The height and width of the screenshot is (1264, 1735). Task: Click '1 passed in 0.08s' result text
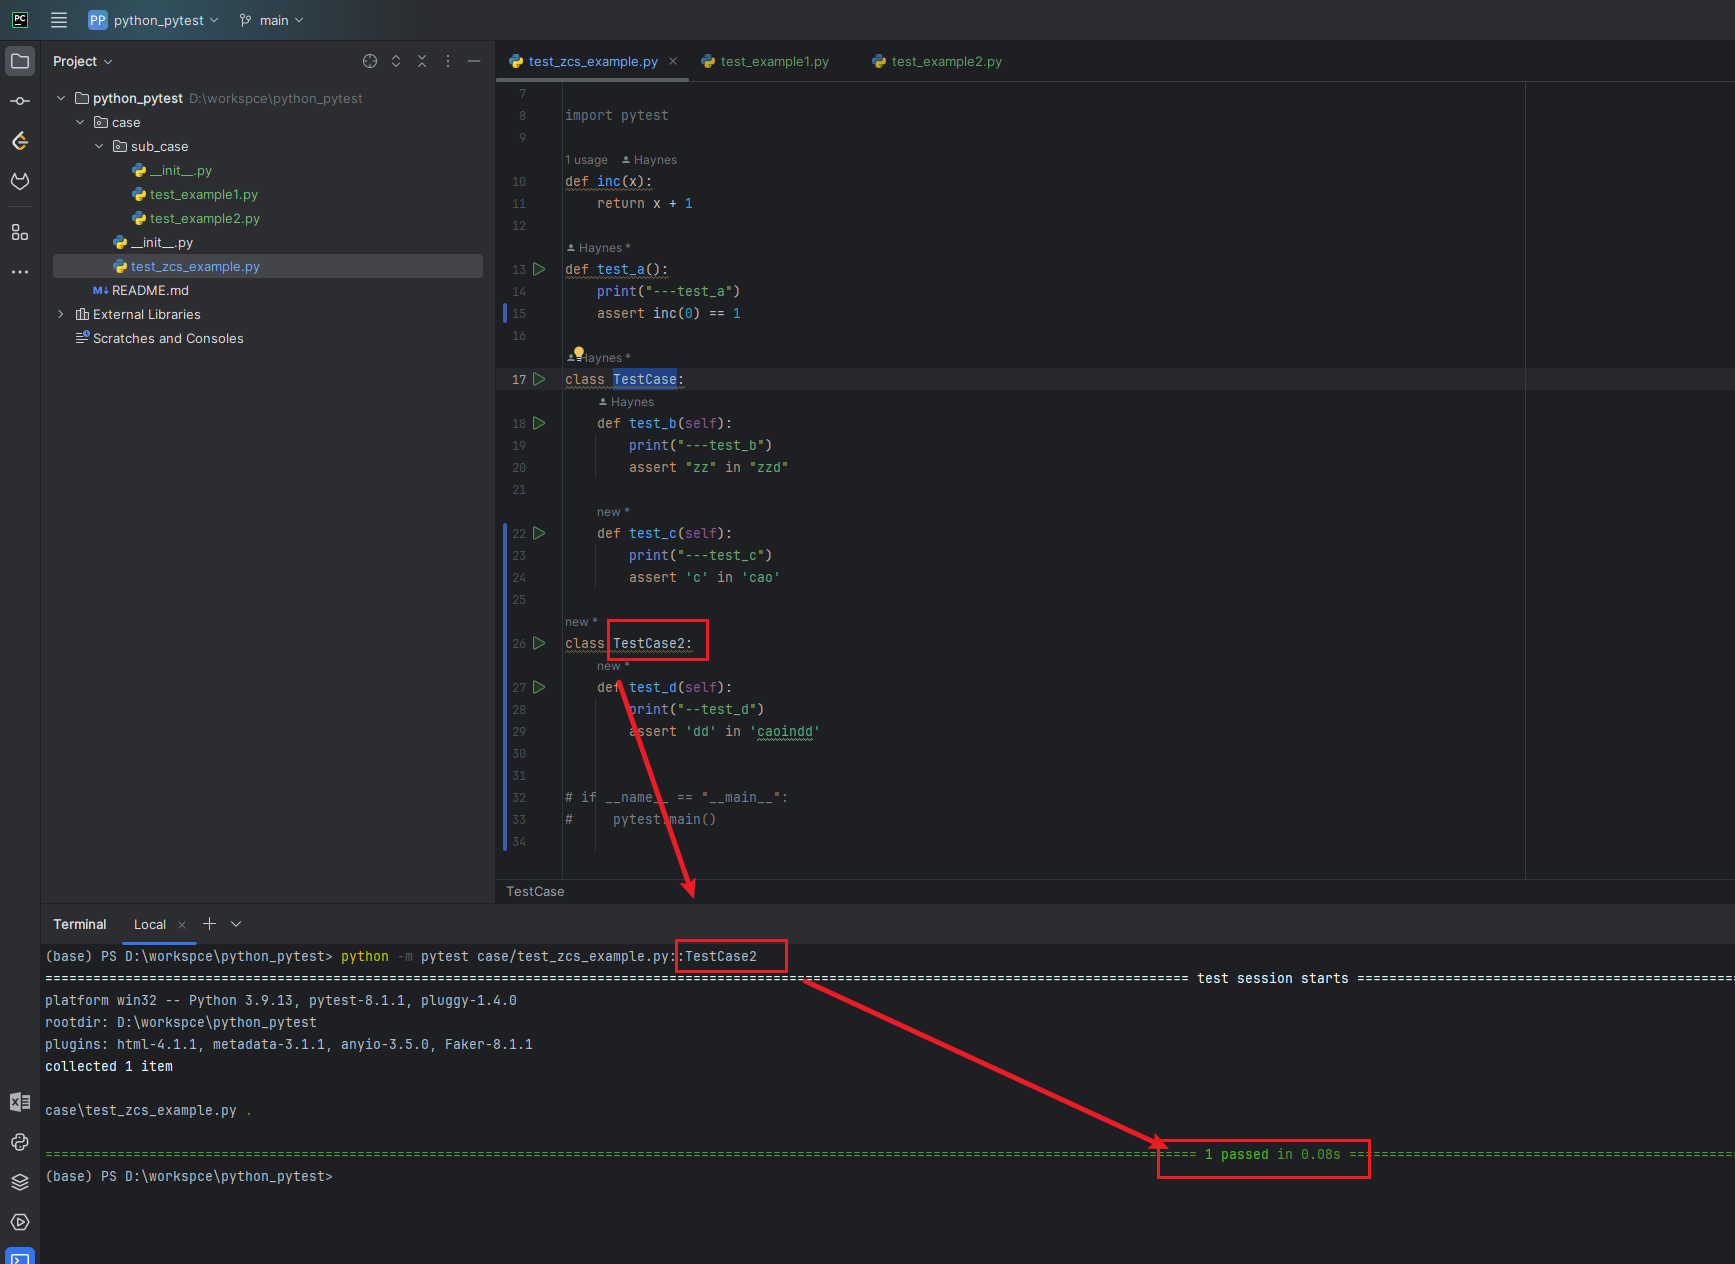coord(1272,1154)
